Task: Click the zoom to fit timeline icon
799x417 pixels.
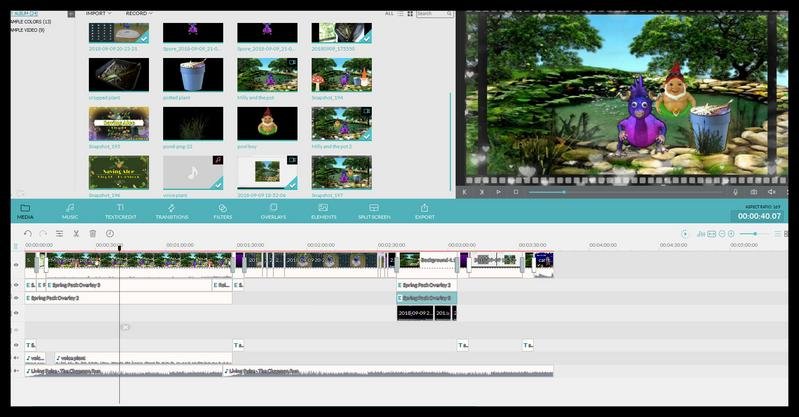Action: (x=712, y=233)
